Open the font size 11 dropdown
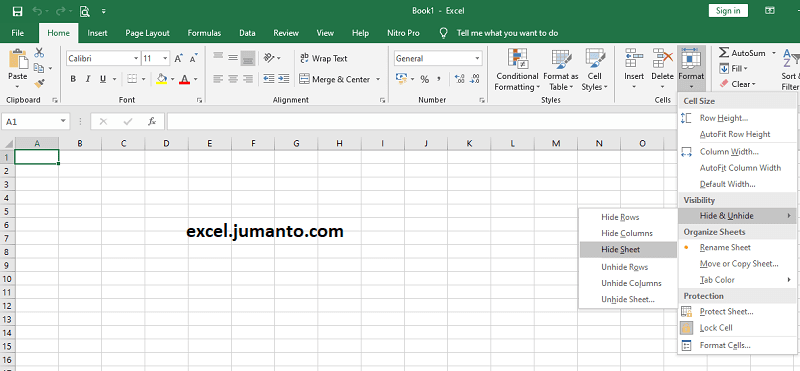800x371 pixels. click(165, 59)
